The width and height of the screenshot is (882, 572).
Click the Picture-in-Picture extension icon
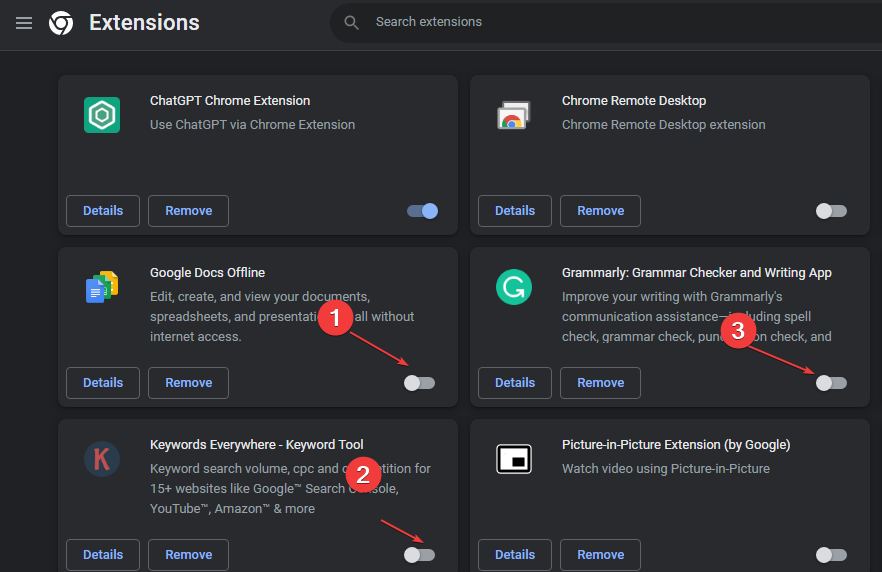point(514,460)
